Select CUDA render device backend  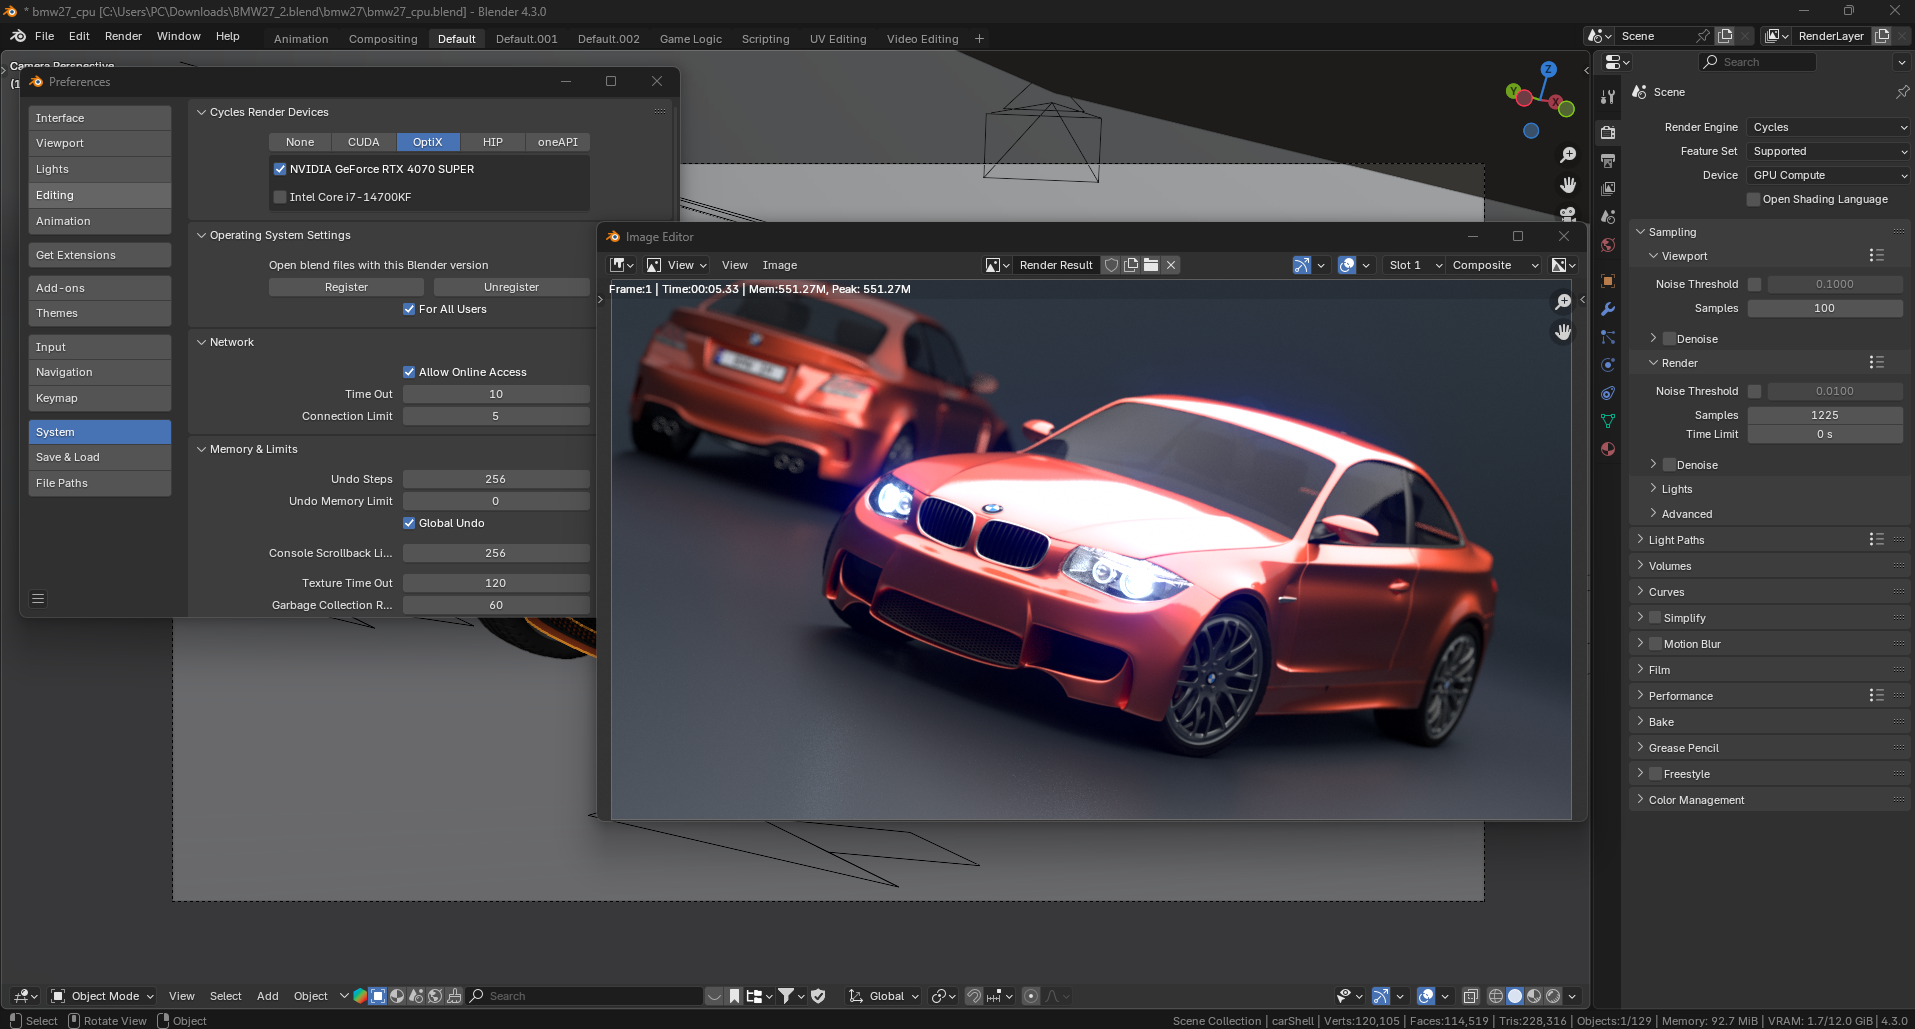pos(364,142)
